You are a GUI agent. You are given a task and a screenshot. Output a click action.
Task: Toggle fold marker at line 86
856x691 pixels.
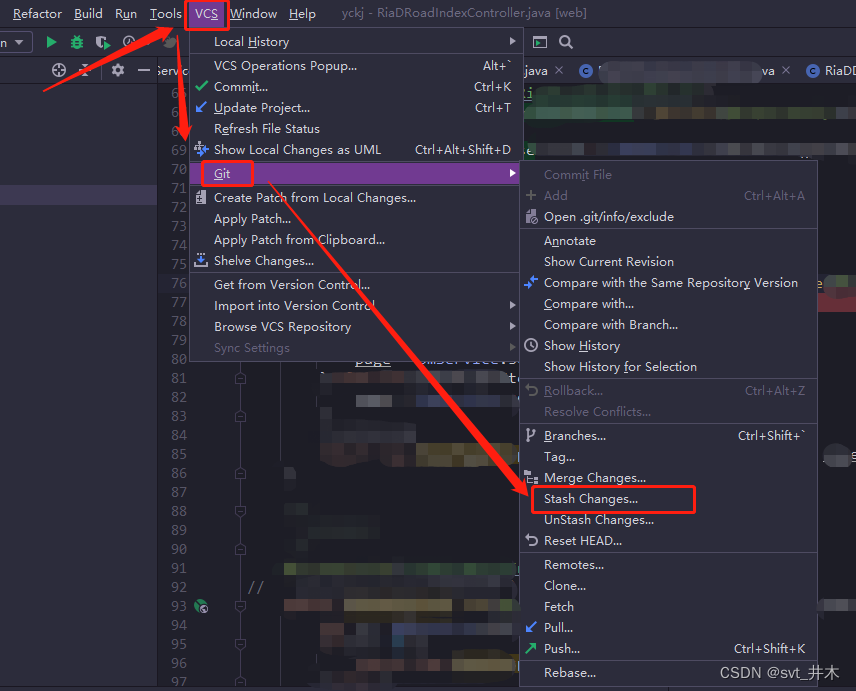click(240, 473)
